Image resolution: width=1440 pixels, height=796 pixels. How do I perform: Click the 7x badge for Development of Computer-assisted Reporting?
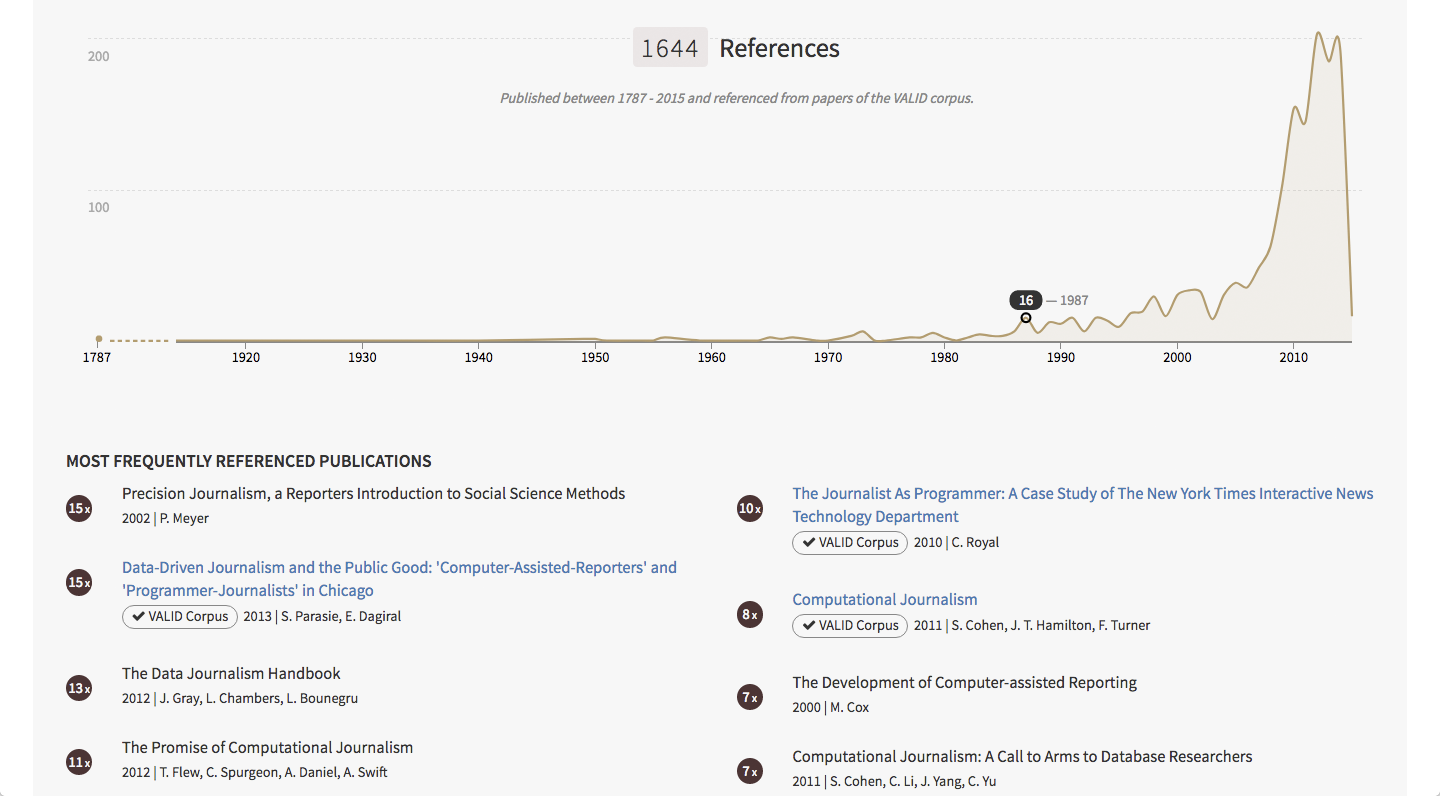click(750, 697)
